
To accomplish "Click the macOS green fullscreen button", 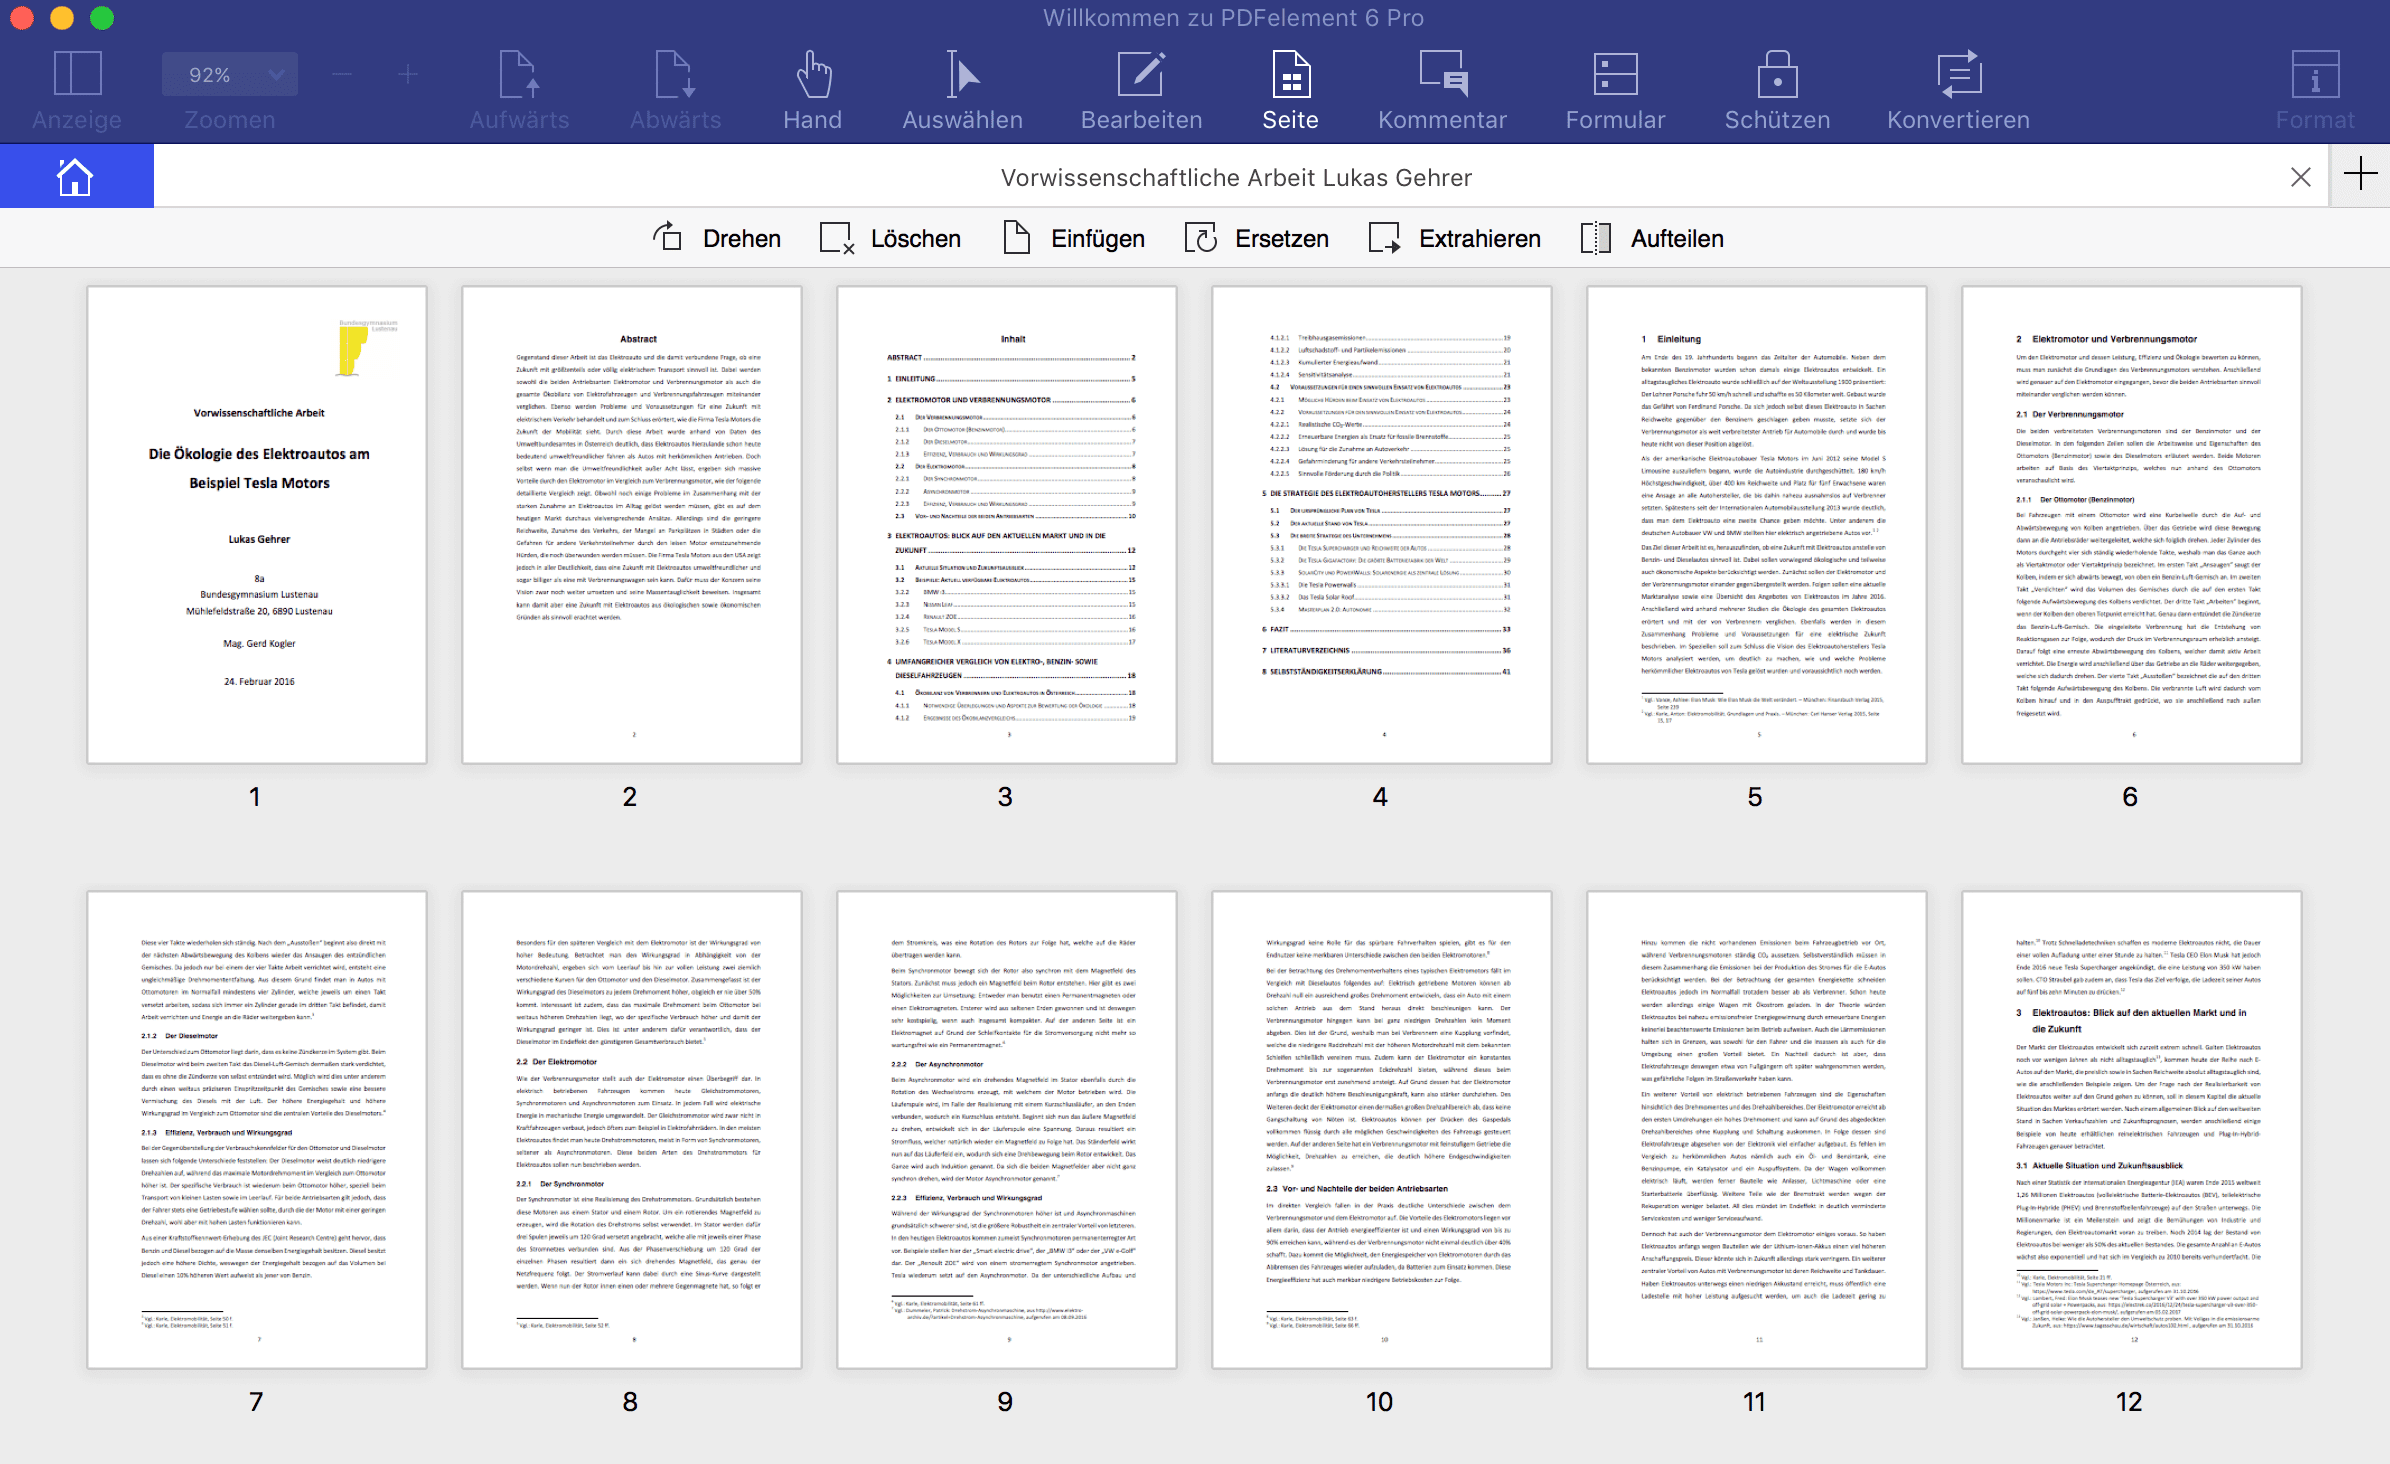I will [102, 18].
